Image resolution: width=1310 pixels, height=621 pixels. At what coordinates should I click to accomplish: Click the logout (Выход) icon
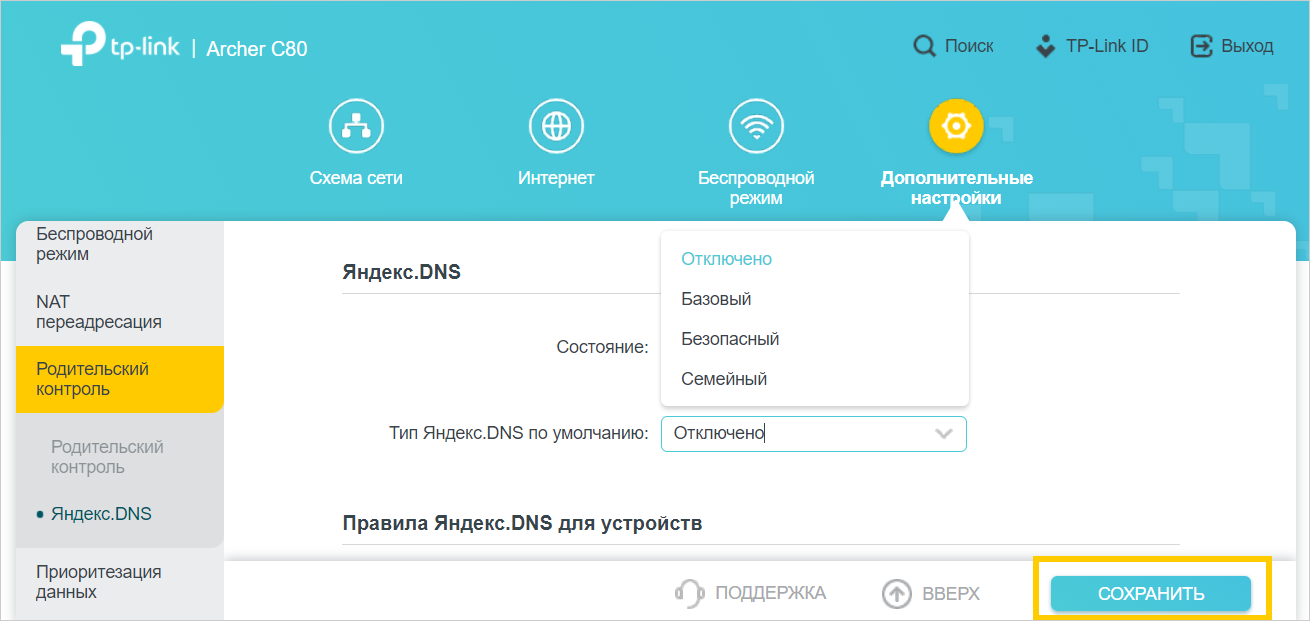click(x=1200, y=46)
